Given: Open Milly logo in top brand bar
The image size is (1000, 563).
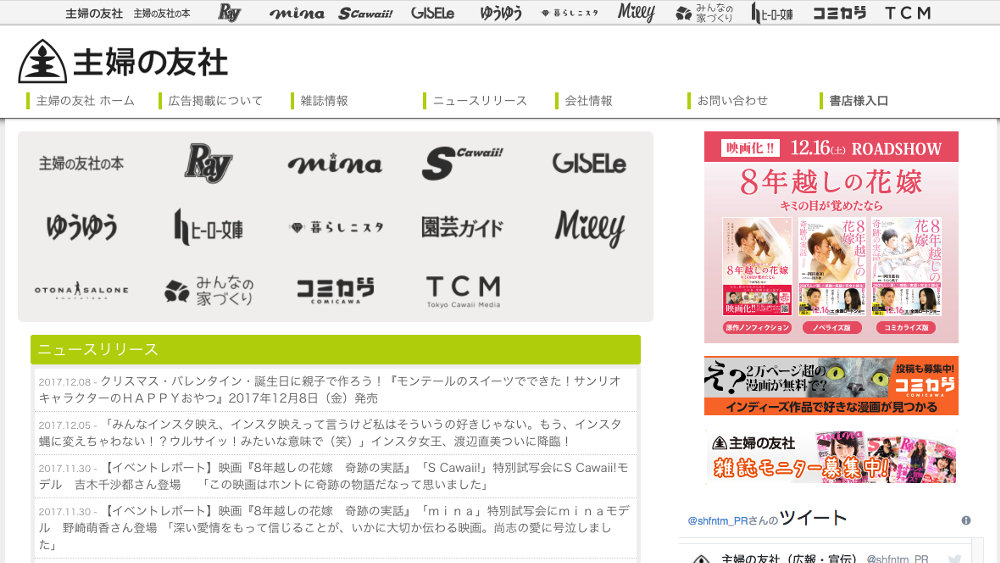Looking at the screenshot, I should click(636, 13).
